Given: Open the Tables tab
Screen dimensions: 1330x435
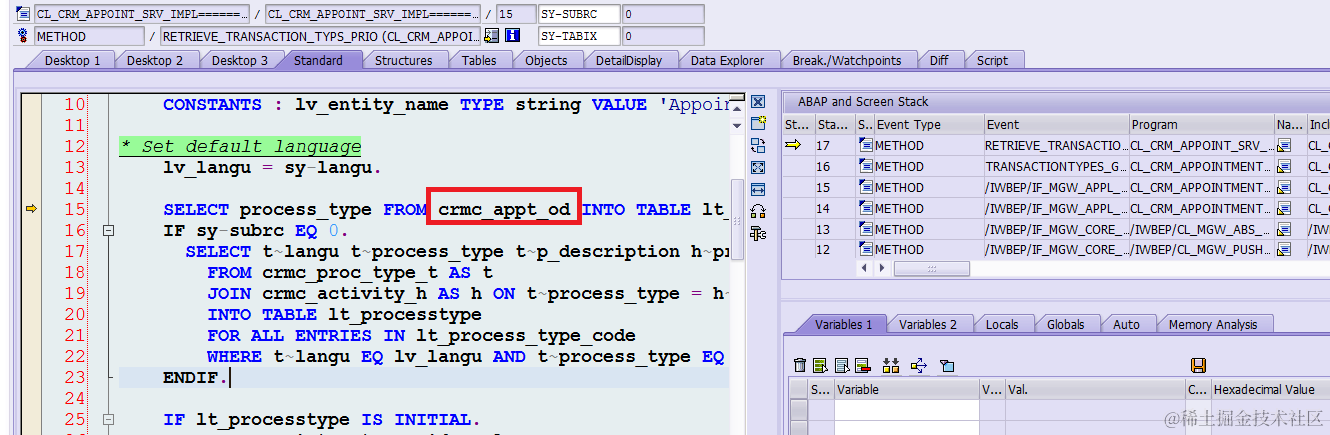Looking at the screenshot, I should point(479,60).
